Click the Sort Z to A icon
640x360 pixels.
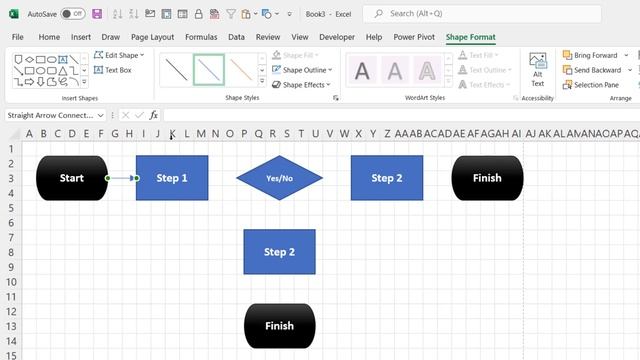click(133, 14)
